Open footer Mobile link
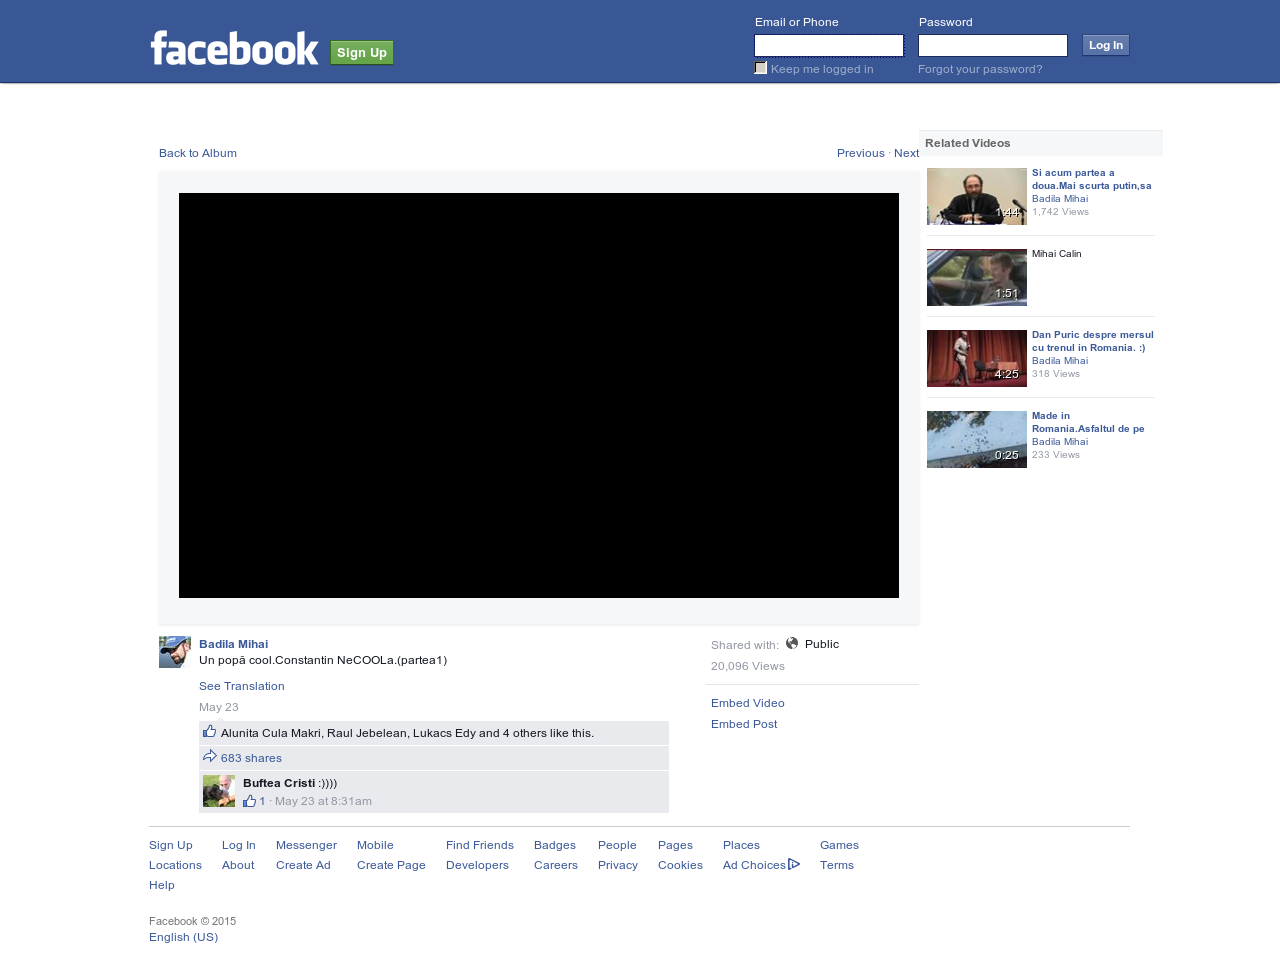 (375, 845)
